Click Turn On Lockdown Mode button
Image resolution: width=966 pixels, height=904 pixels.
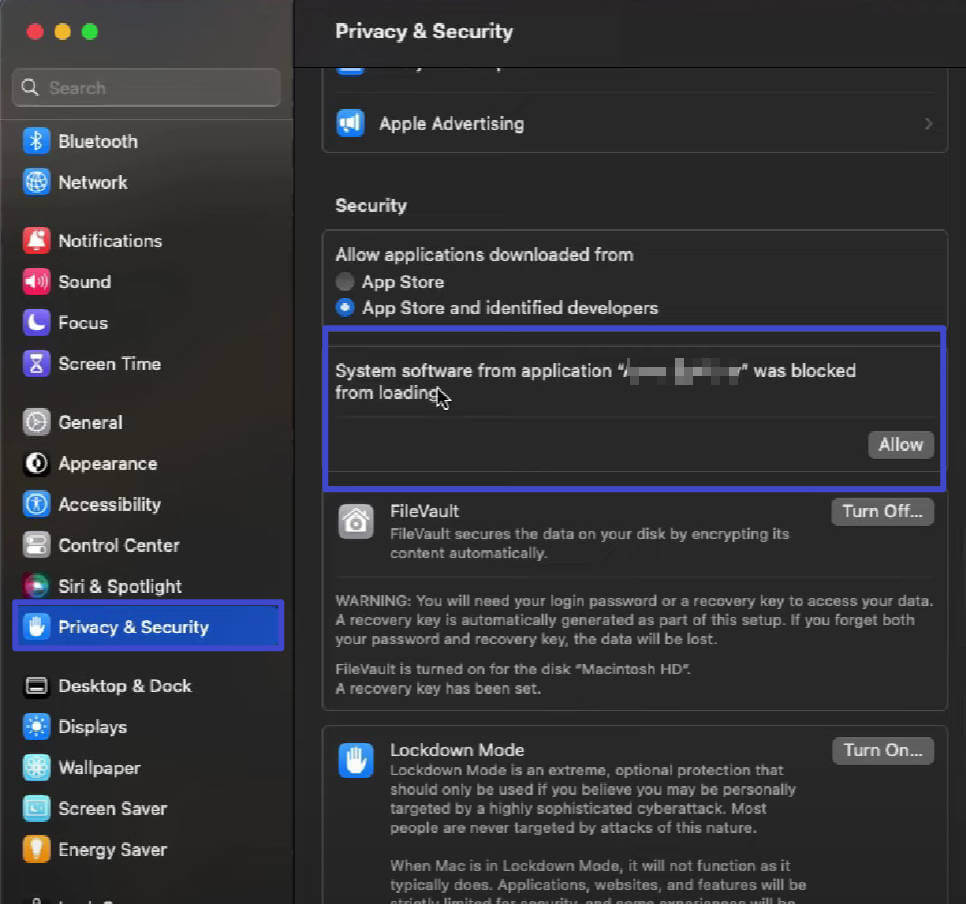coord(883,751)
